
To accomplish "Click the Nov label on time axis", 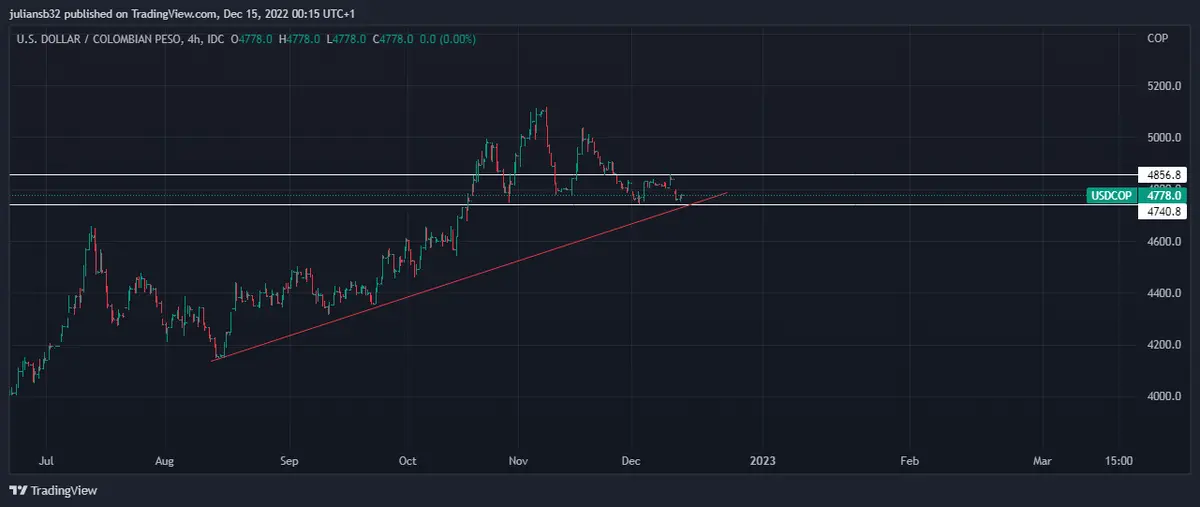I will click(517, 461).
